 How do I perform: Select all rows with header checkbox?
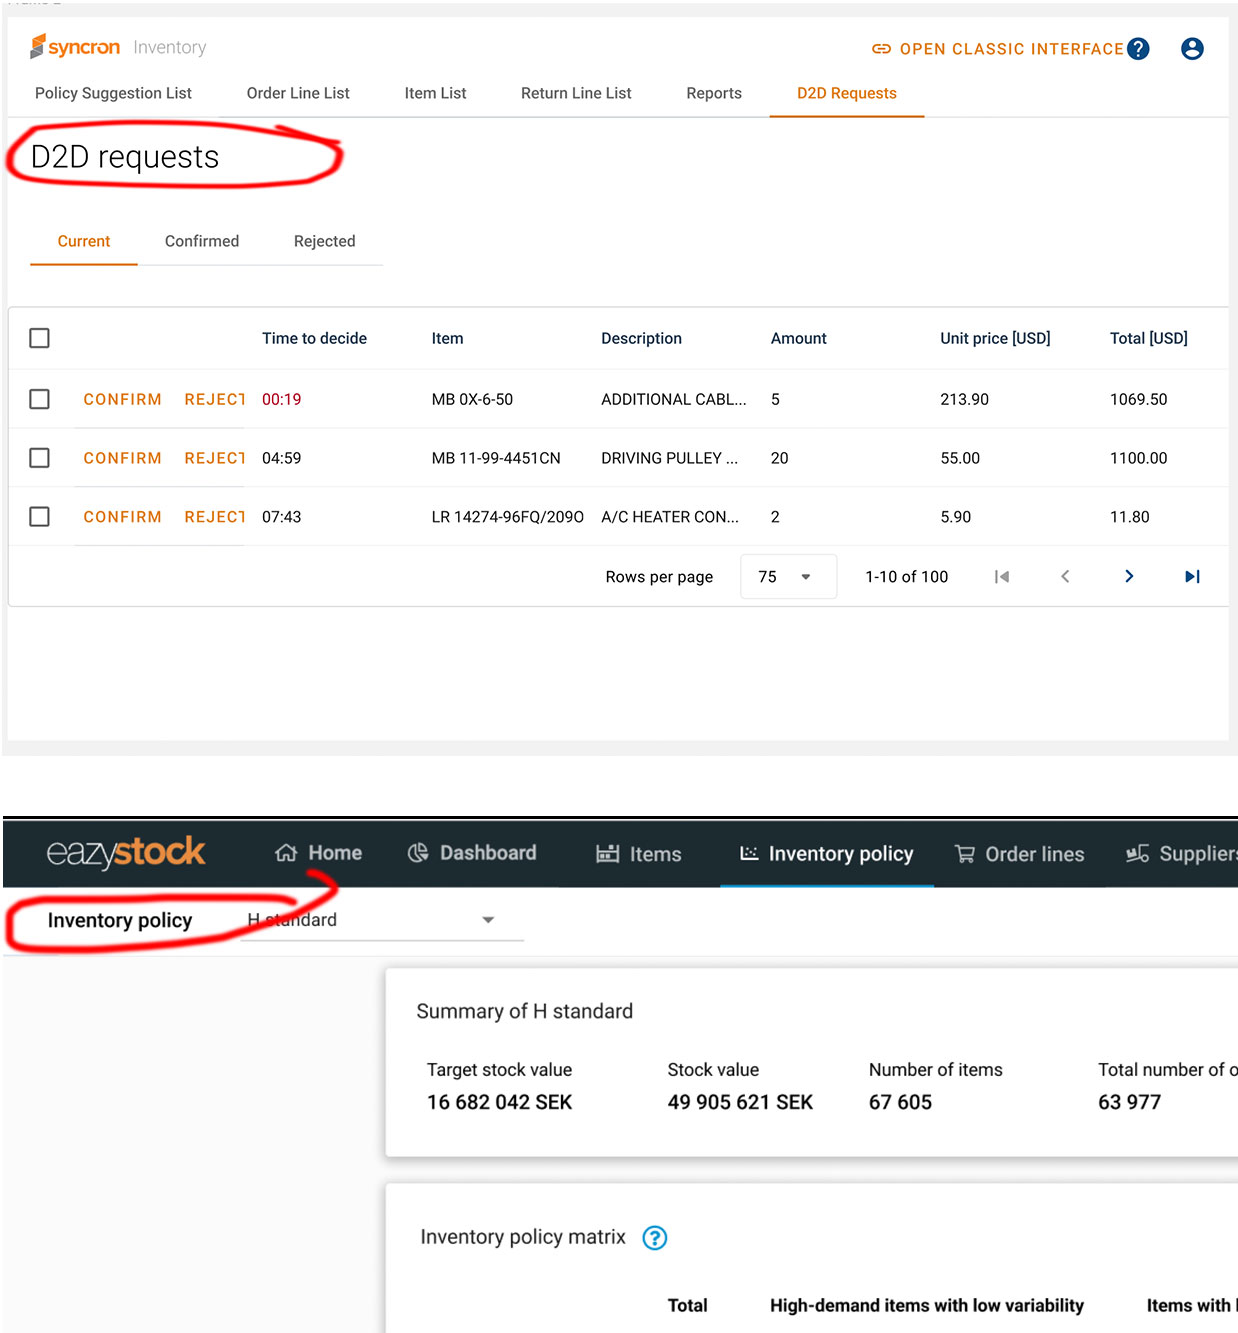[x=40, y=338]
